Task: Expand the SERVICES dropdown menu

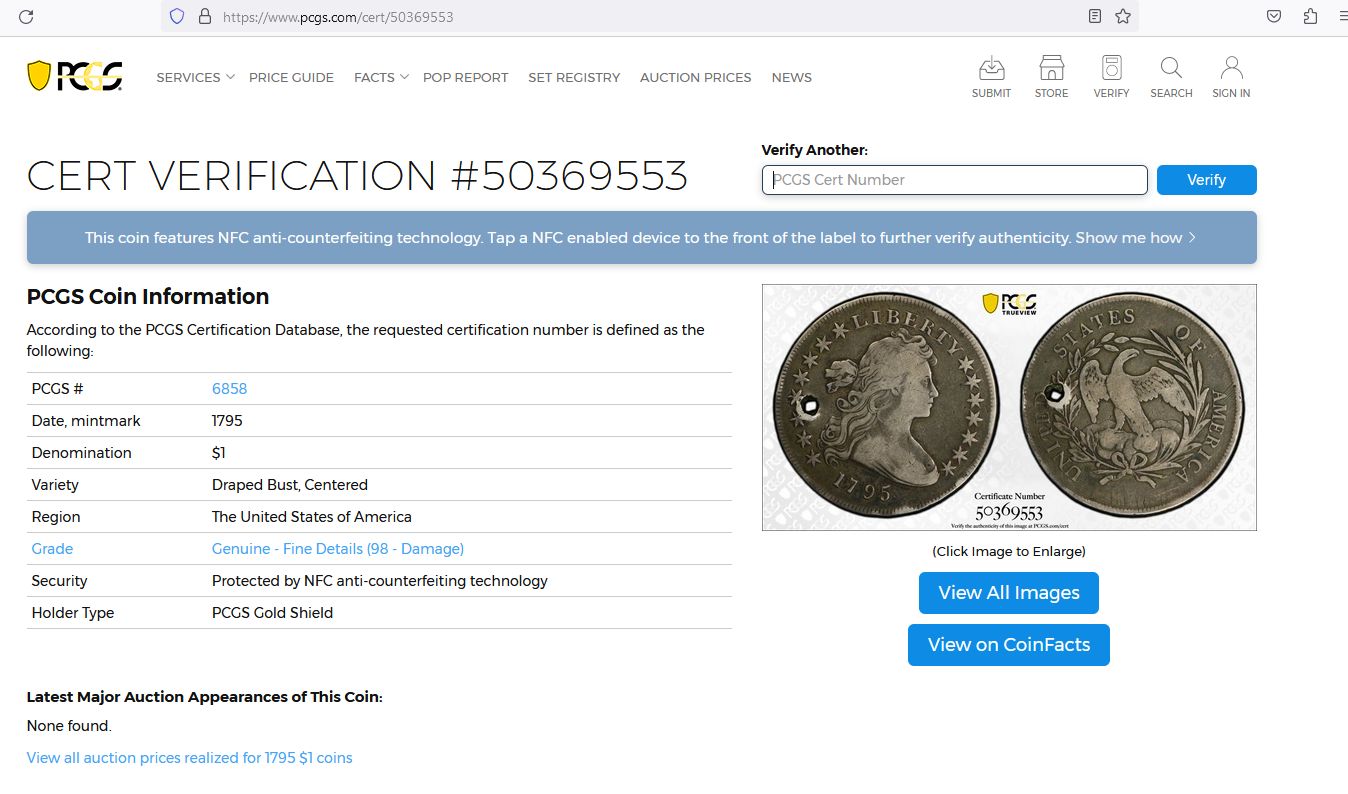Action: tap(195, 77)
